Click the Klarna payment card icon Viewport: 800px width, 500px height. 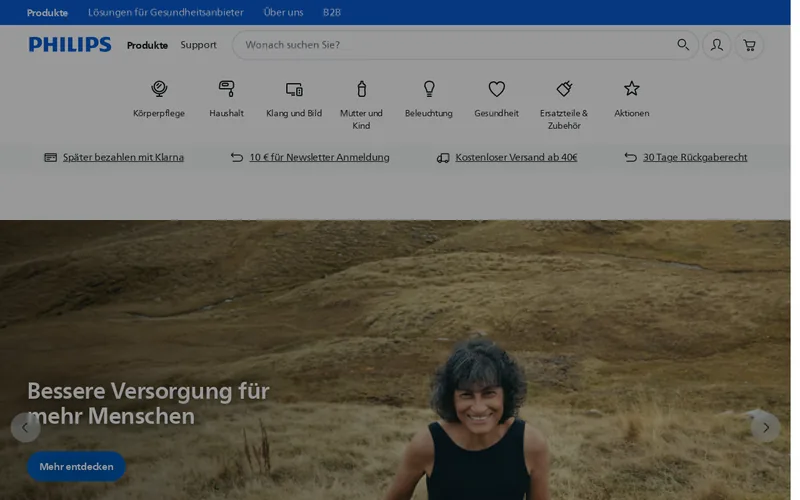[51, 157]
